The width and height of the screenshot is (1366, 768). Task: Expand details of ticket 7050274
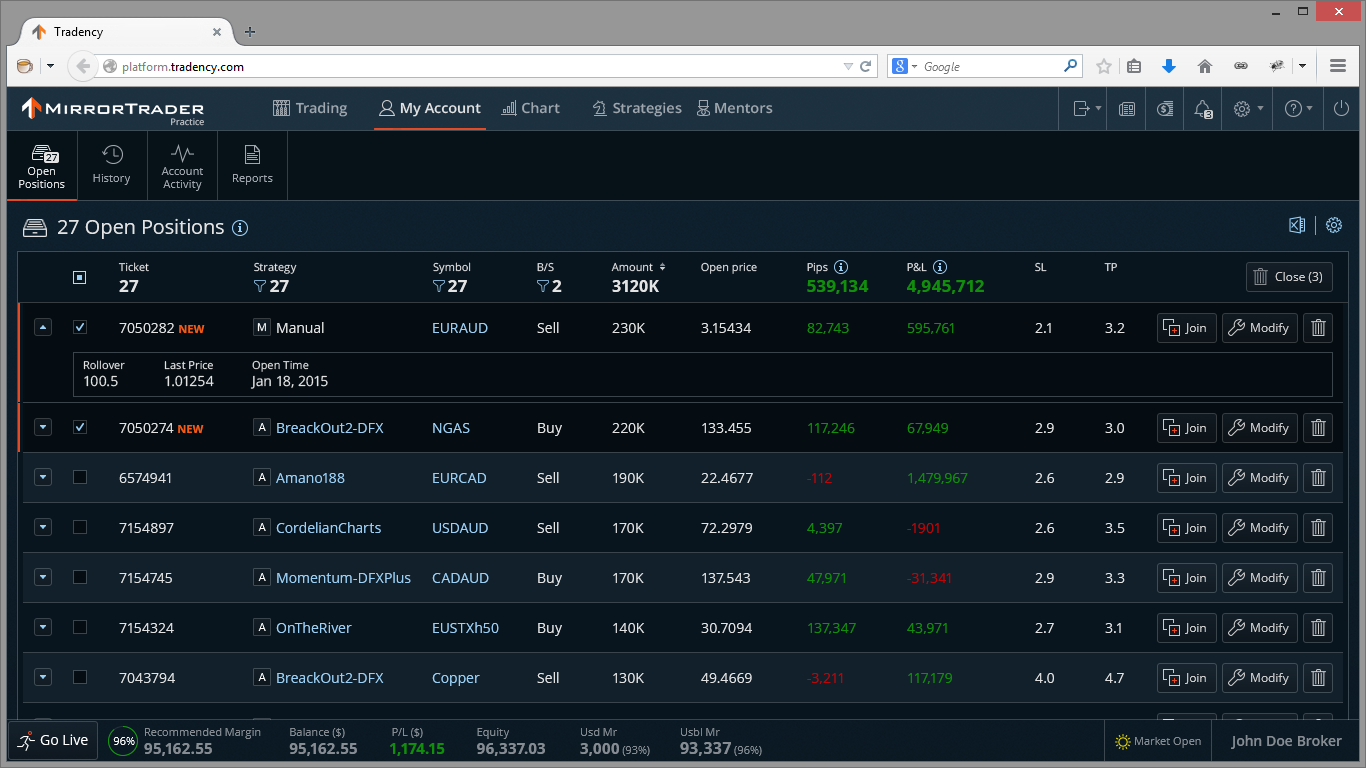tap(42, 427)
